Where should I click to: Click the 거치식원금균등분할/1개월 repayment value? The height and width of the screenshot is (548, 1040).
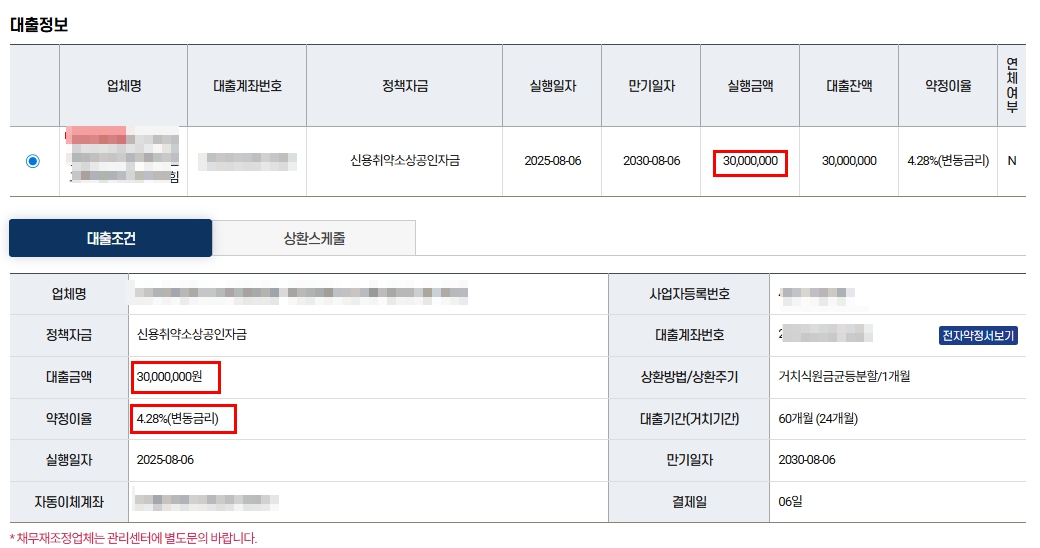tap(844, 376)
